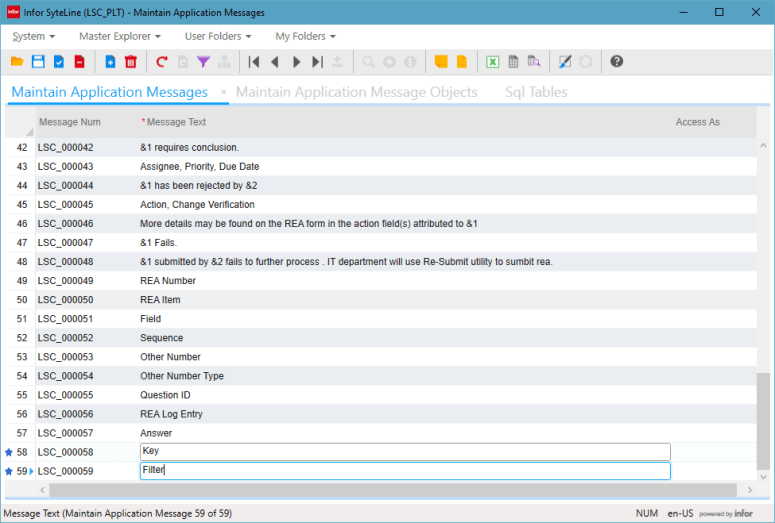Viewport: 775px width, 523px height.
Task: Click the grayed circular plus icon
Action: 389,62
